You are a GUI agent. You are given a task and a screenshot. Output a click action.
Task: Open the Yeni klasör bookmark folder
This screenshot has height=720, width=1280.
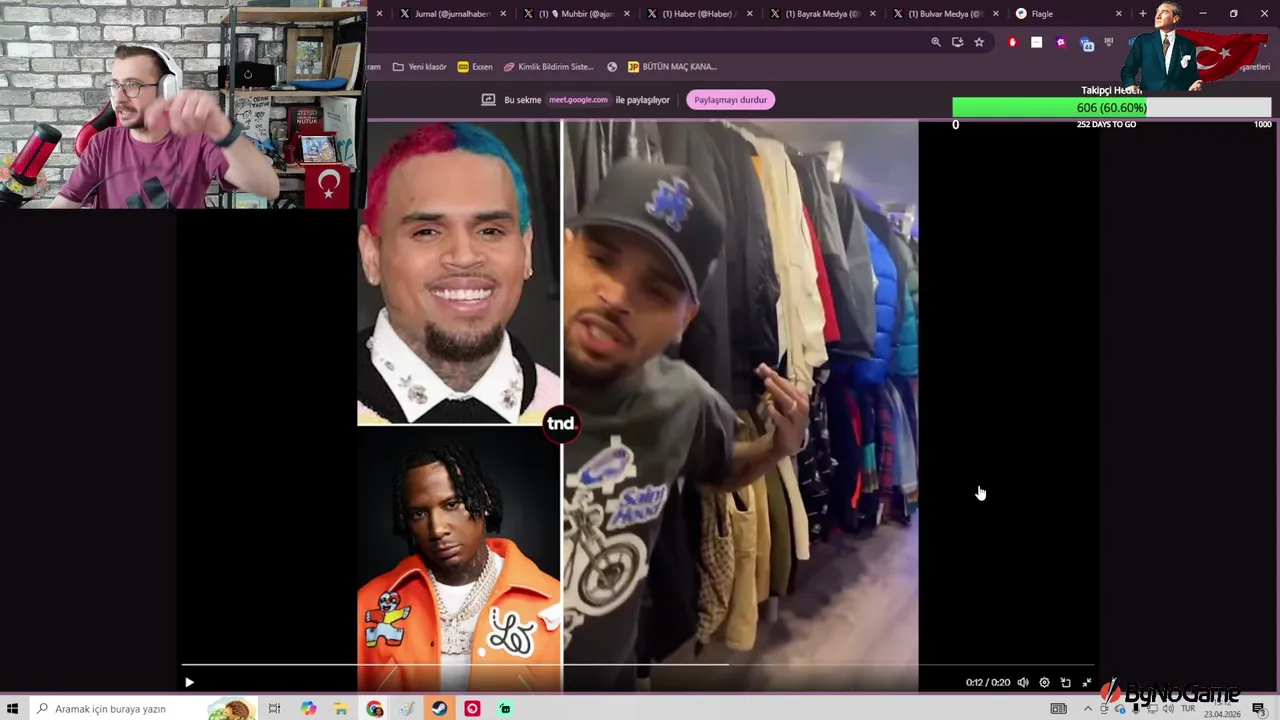tap(420, 67)
